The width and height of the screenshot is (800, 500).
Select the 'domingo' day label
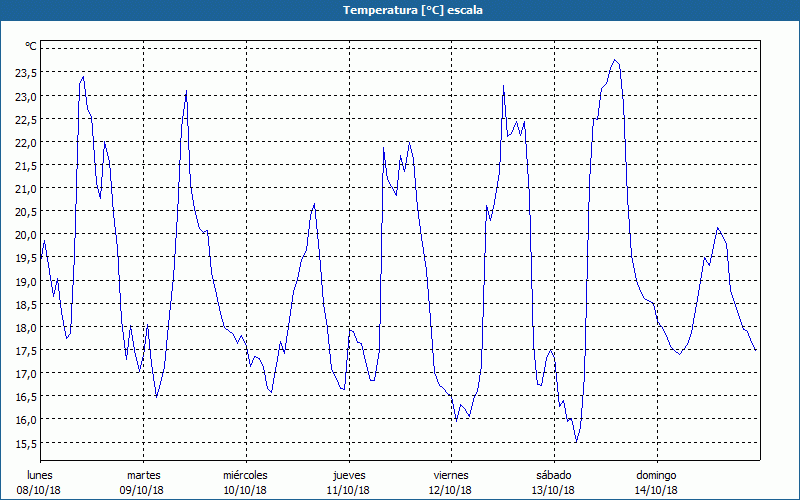(656, 475)
